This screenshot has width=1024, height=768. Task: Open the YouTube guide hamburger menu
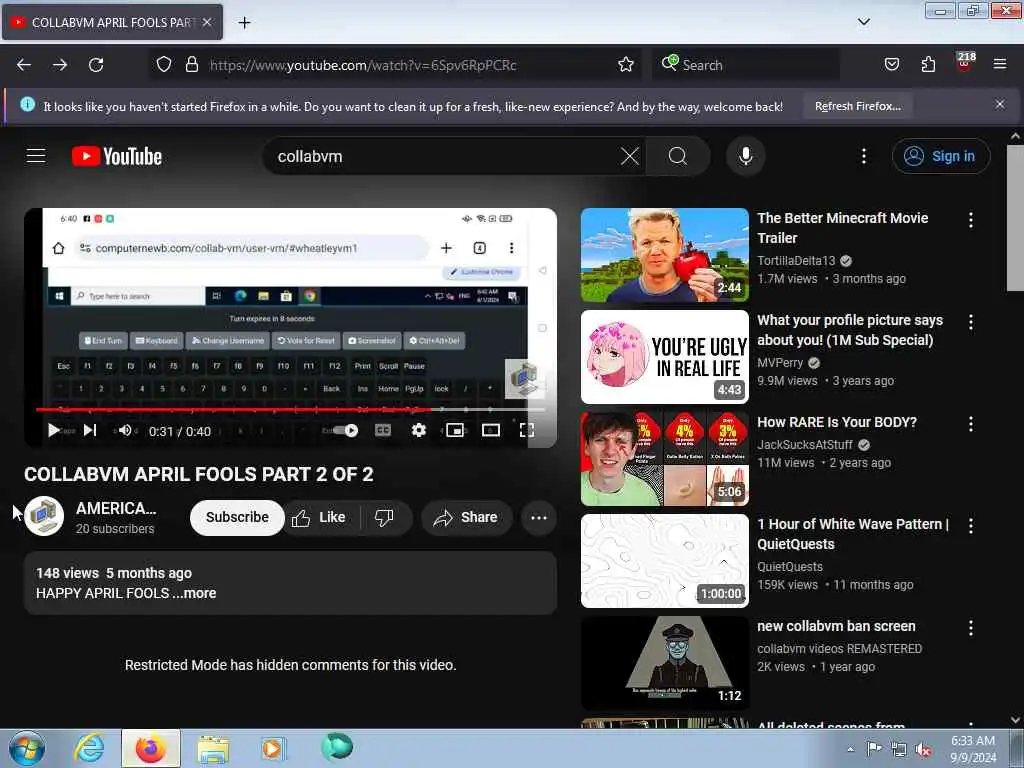36,156
